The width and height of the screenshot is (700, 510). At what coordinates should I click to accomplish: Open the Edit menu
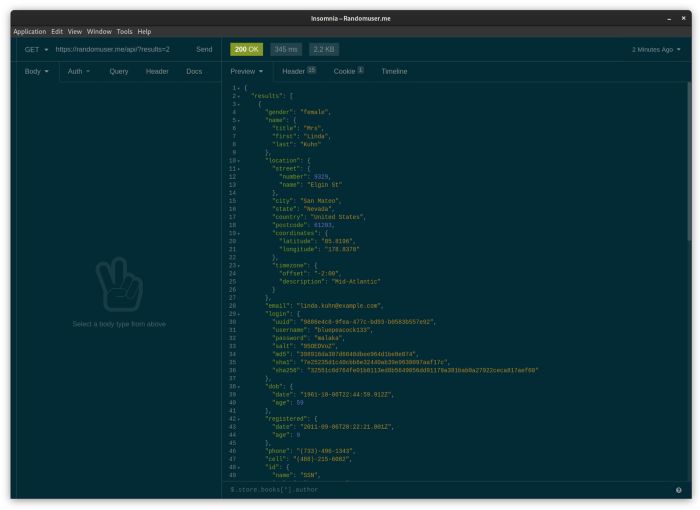57,32
